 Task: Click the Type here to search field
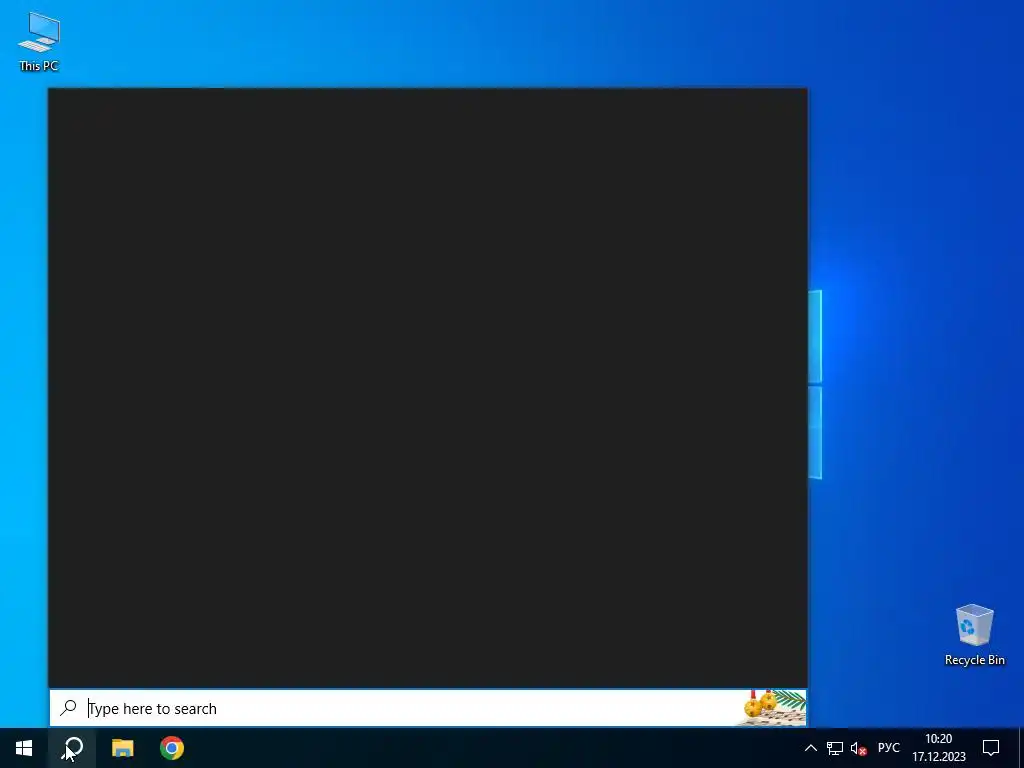click(x=428, y=708)
